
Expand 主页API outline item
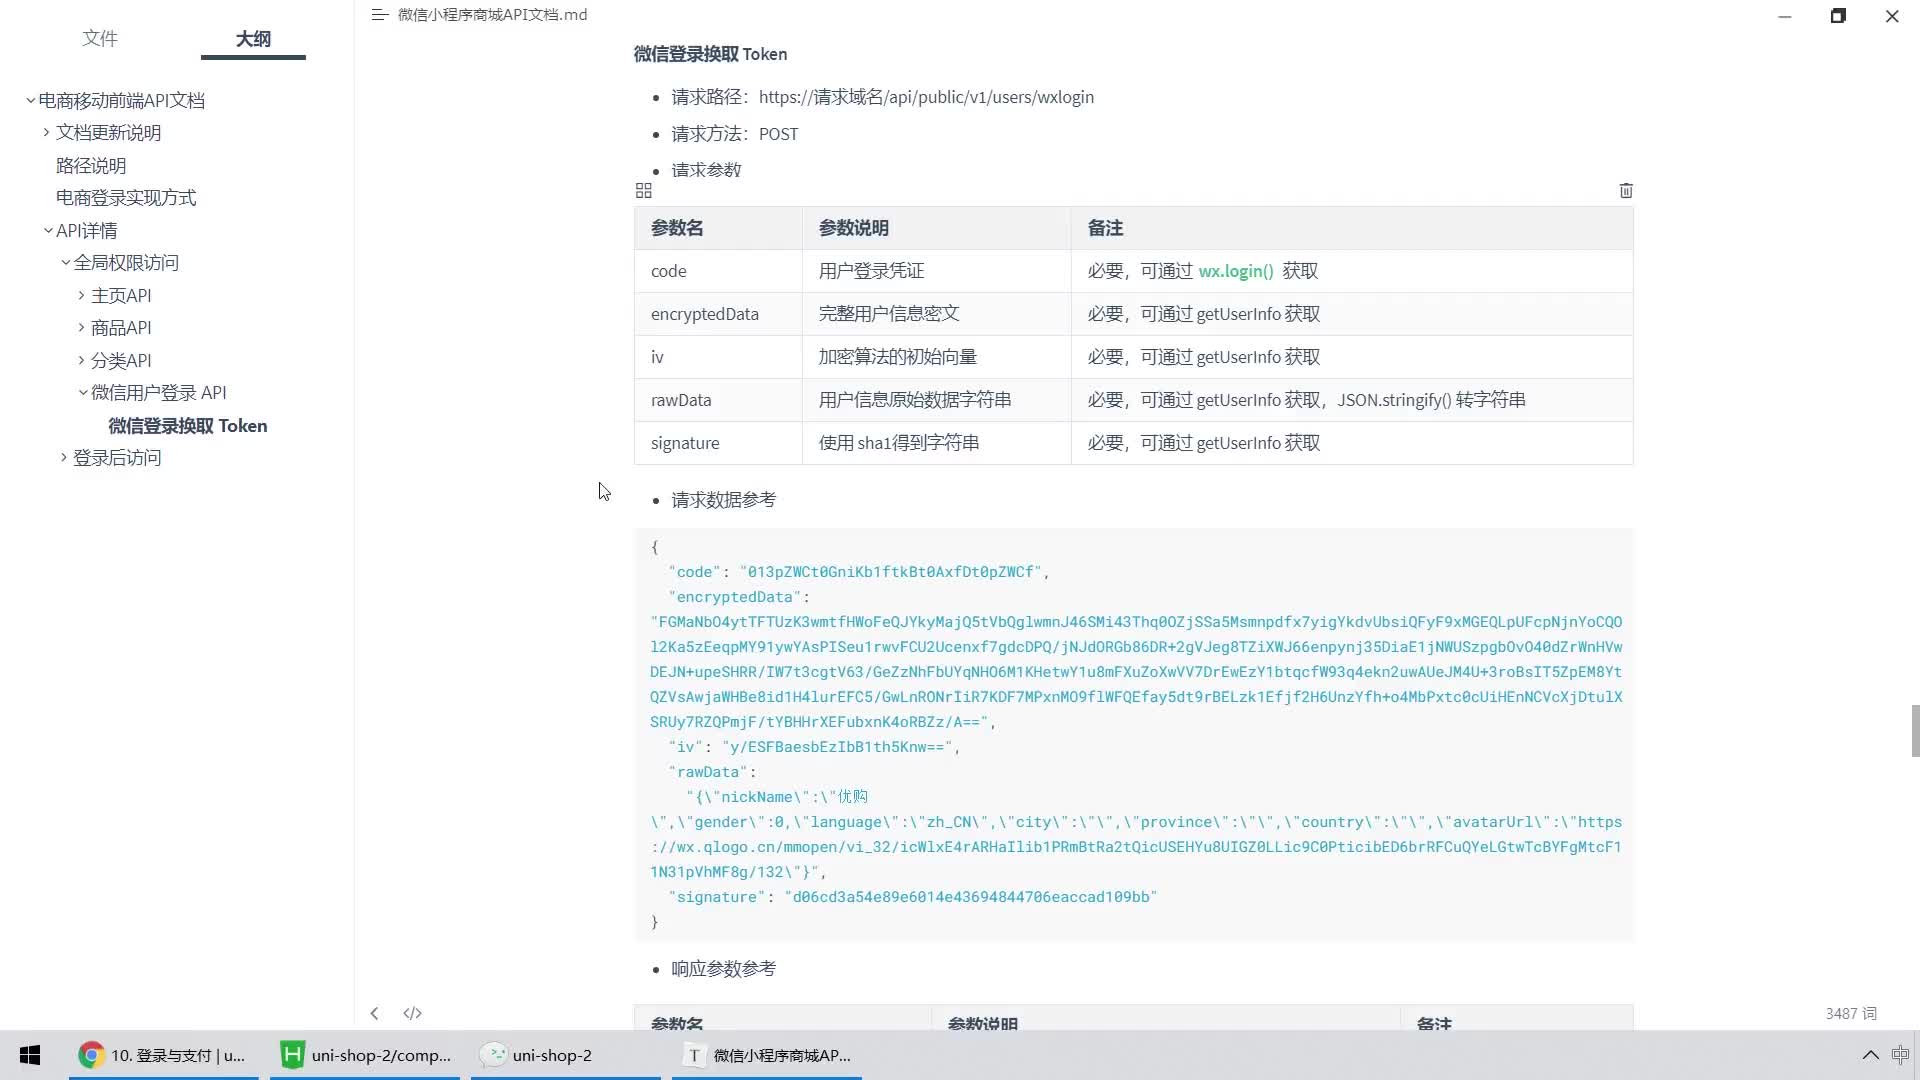(82, 295)
